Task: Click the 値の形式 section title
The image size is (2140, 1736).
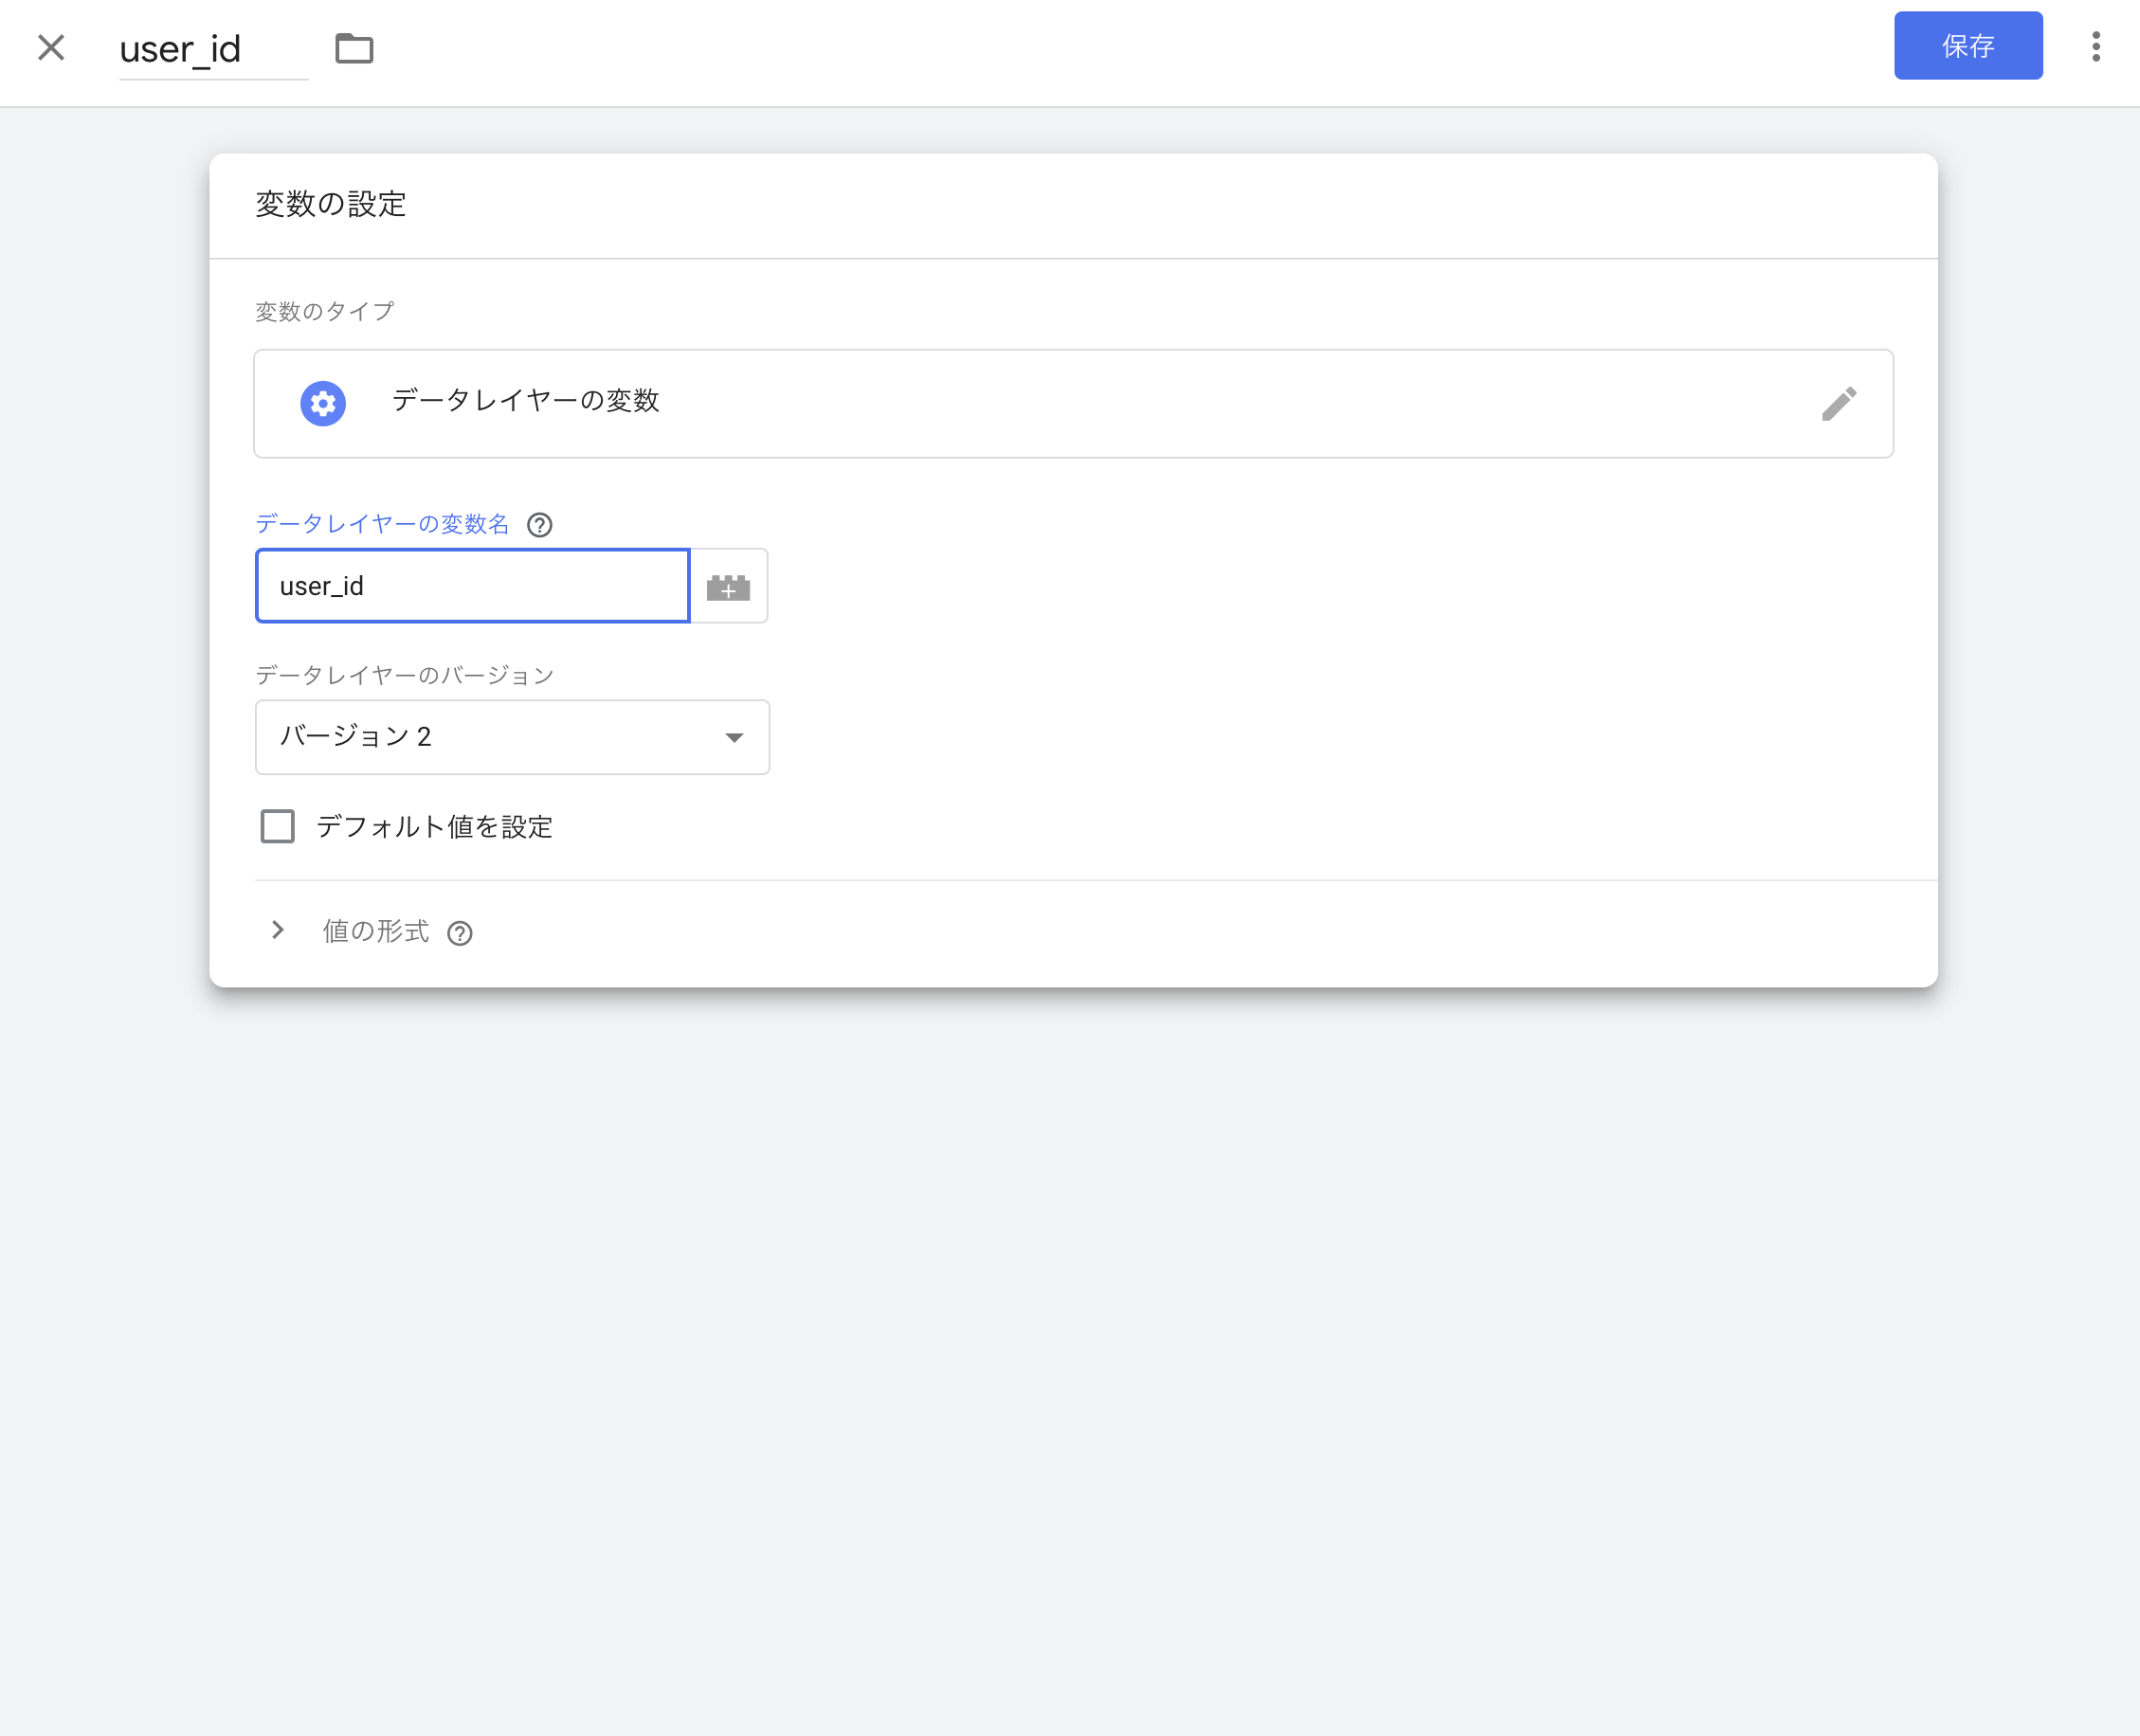Action: (376, 931)
